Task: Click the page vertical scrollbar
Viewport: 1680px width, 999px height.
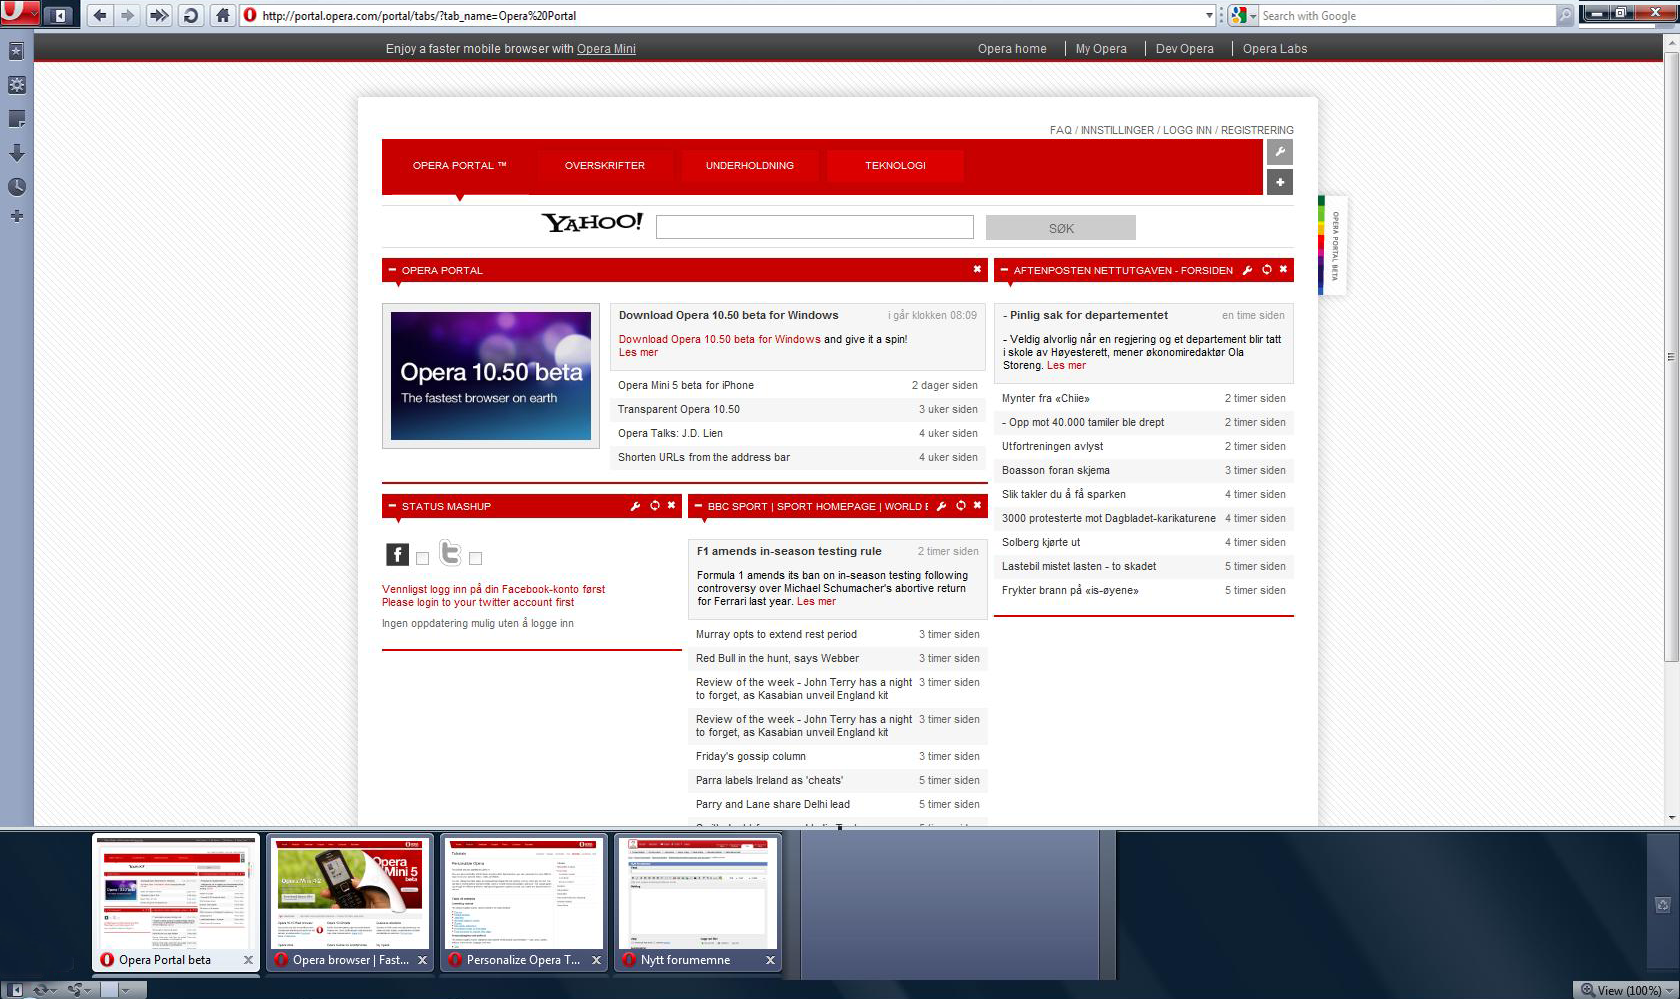Action: 1671,357
